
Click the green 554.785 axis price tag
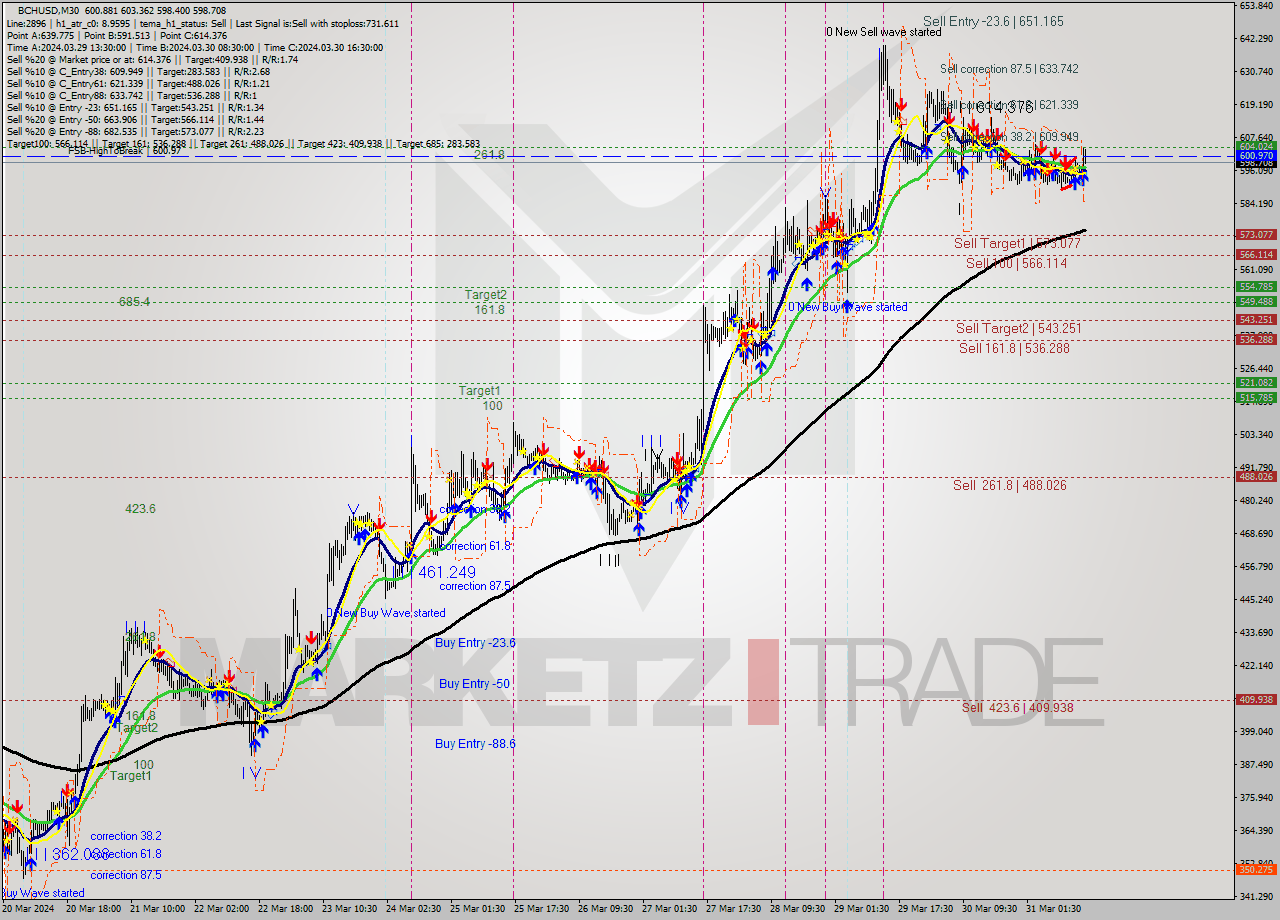click(1256, 287)
